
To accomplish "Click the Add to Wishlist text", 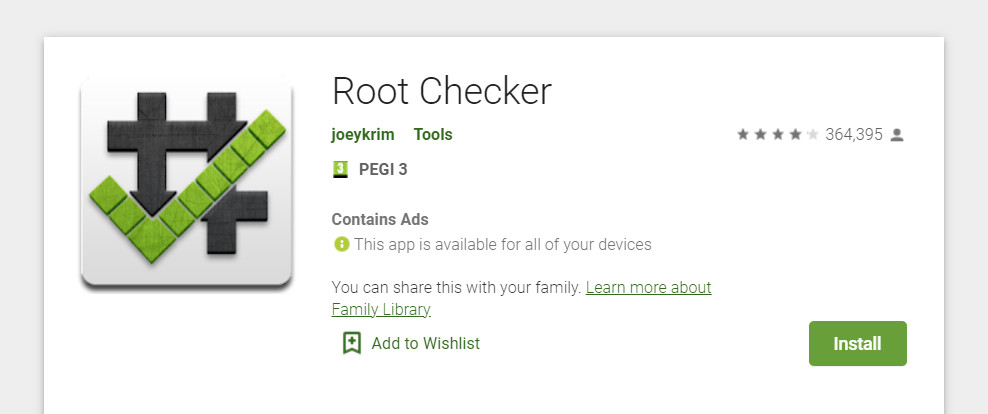I will [x=425, y=343].
